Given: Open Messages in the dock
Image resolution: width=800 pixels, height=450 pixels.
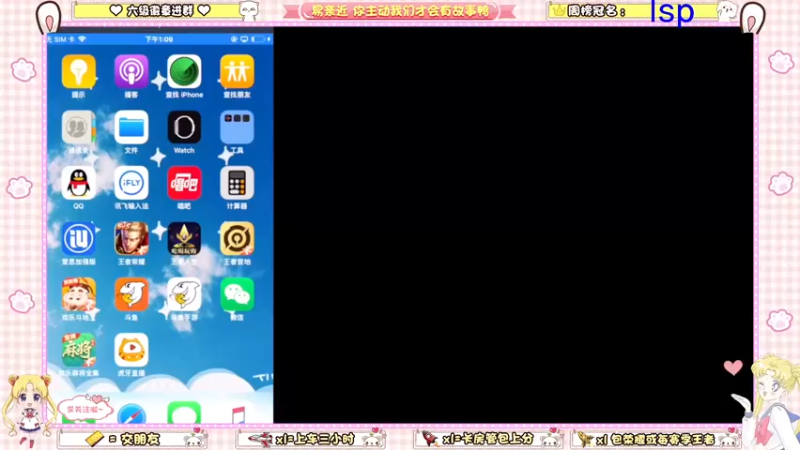Looking at the screenshot, I should point(184,413).
